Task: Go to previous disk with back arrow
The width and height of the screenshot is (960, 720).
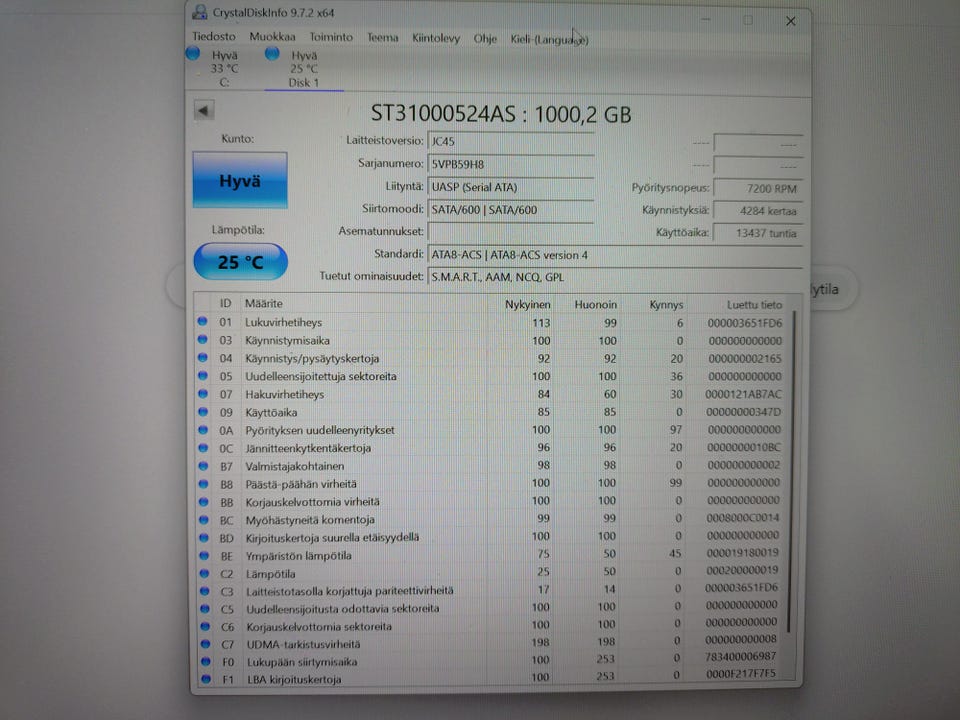Action: tap(204, 111)
